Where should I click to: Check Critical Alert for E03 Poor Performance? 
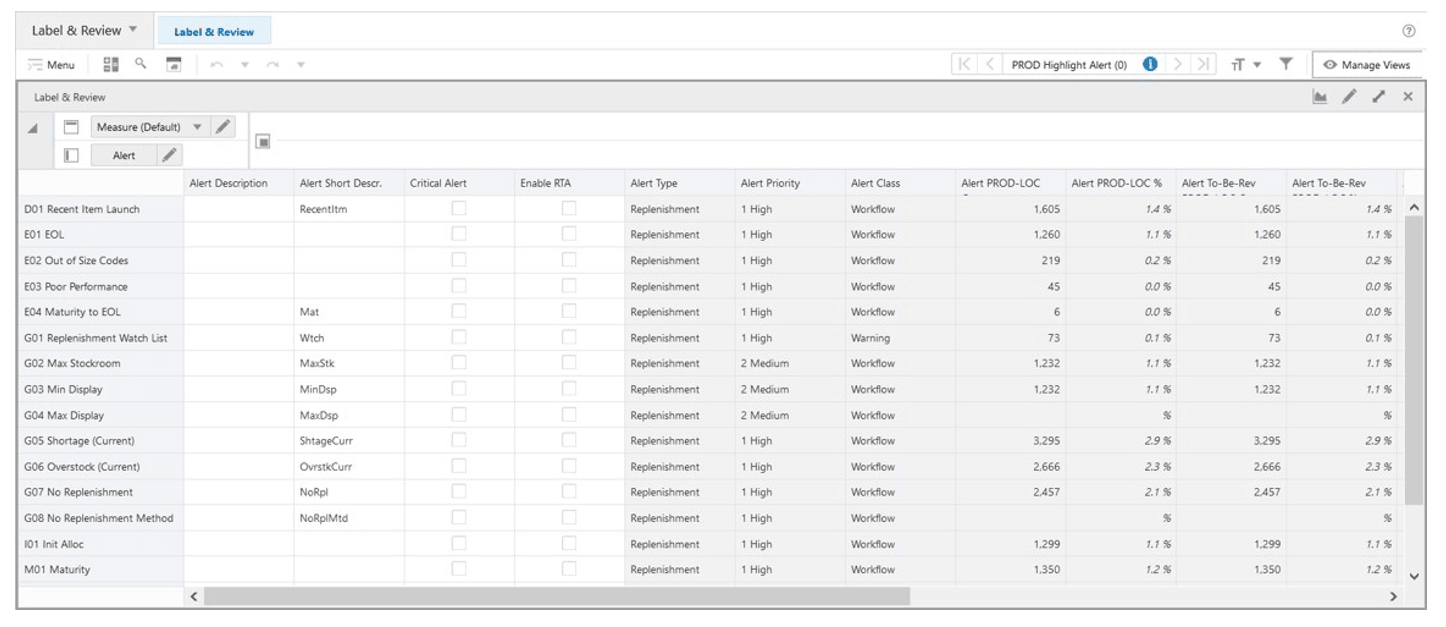click(x=459, y=286)
